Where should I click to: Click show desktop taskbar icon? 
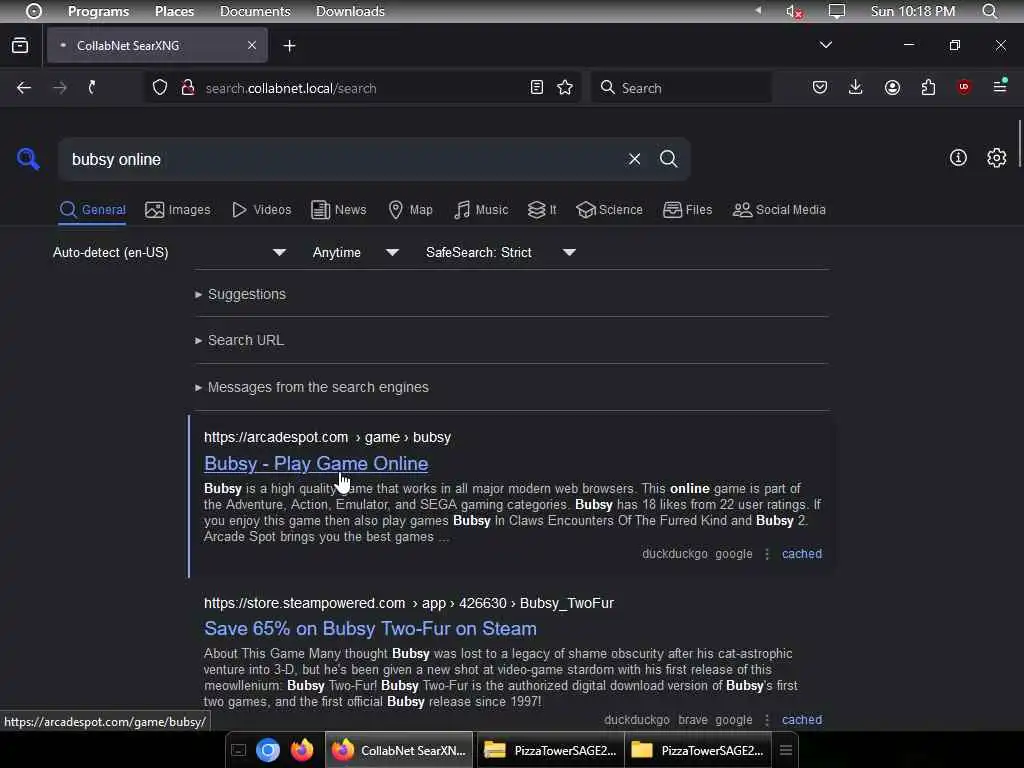coord(239,750)
